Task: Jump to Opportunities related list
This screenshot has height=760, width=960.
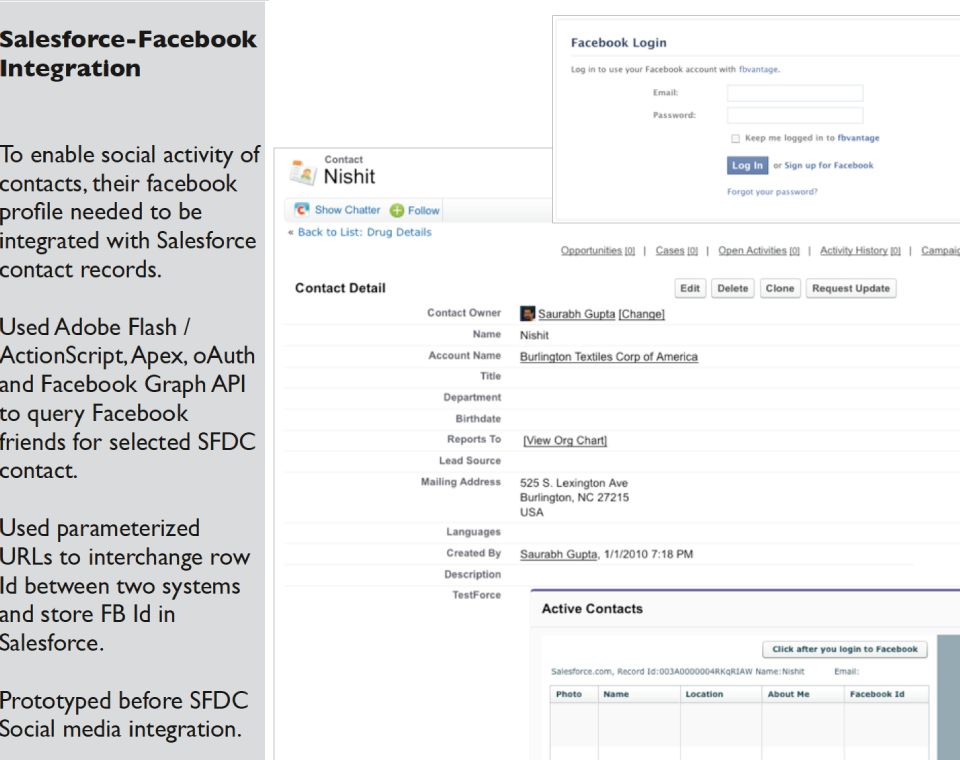Action: (x=598, y=250)
